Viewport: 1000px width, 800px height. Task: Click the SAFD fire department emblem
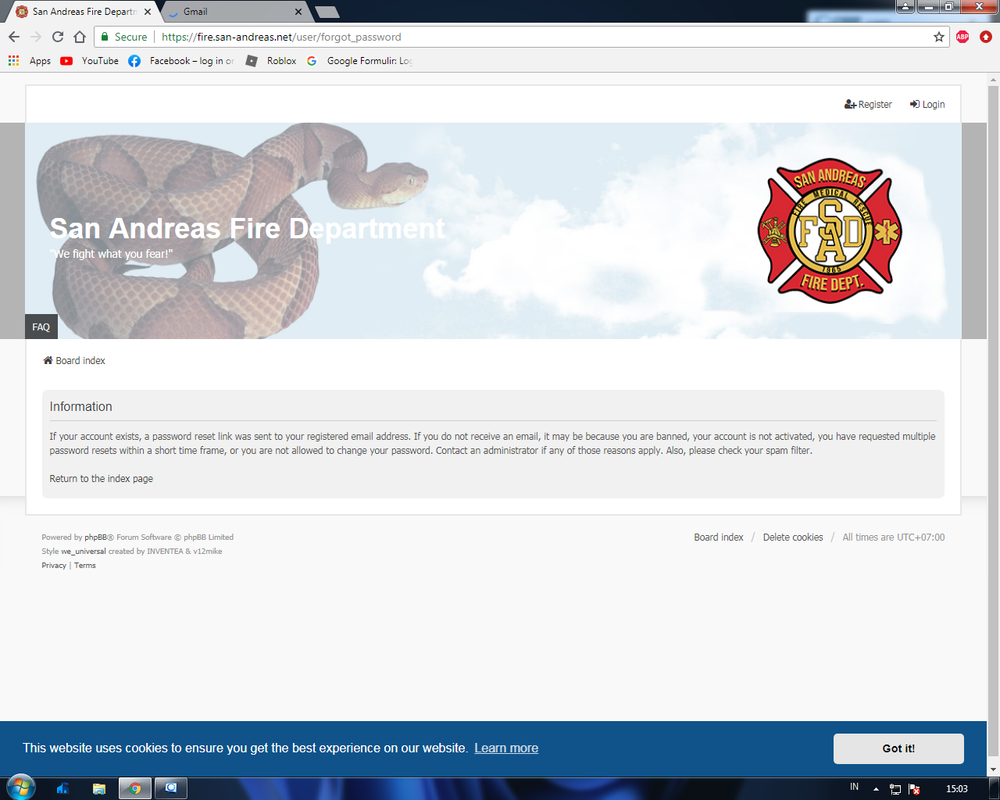coord(829,230)
